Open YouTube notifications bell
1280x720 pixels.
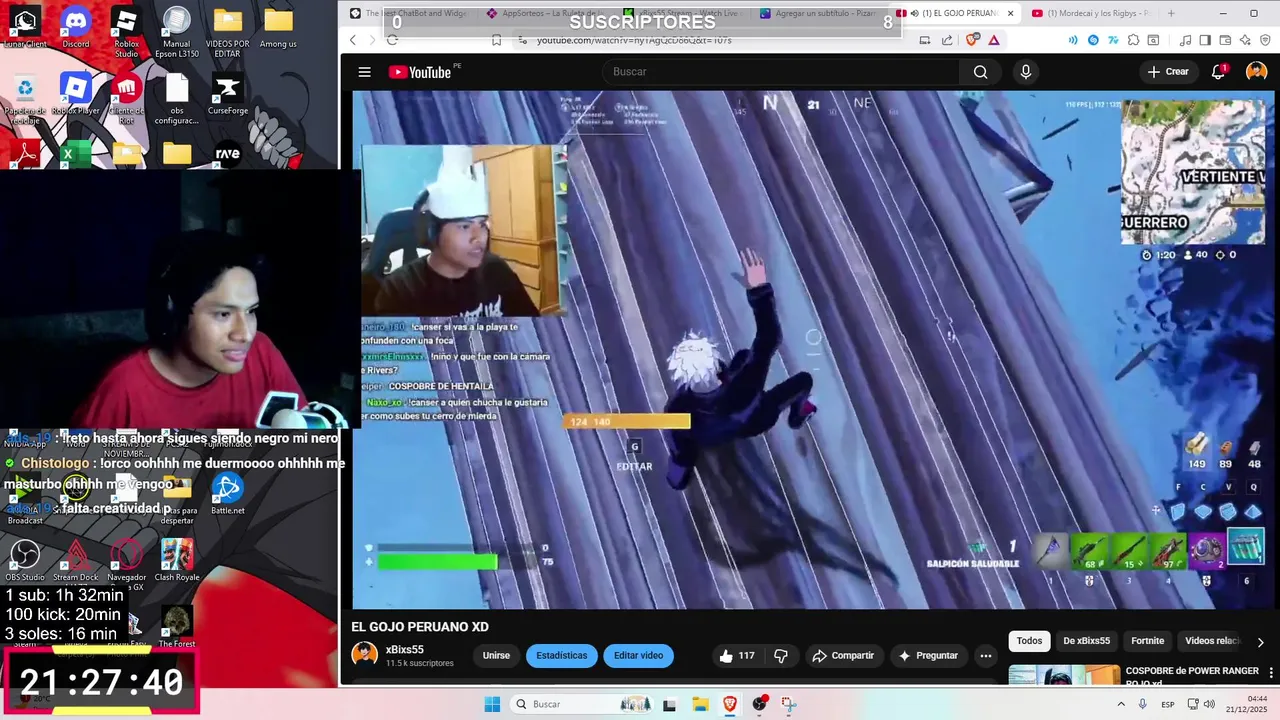click(x=1218, y=72)
